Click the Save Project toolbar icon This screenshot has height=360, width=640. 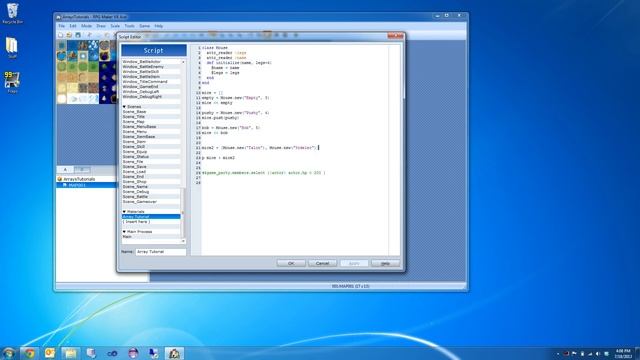(78, 35)
